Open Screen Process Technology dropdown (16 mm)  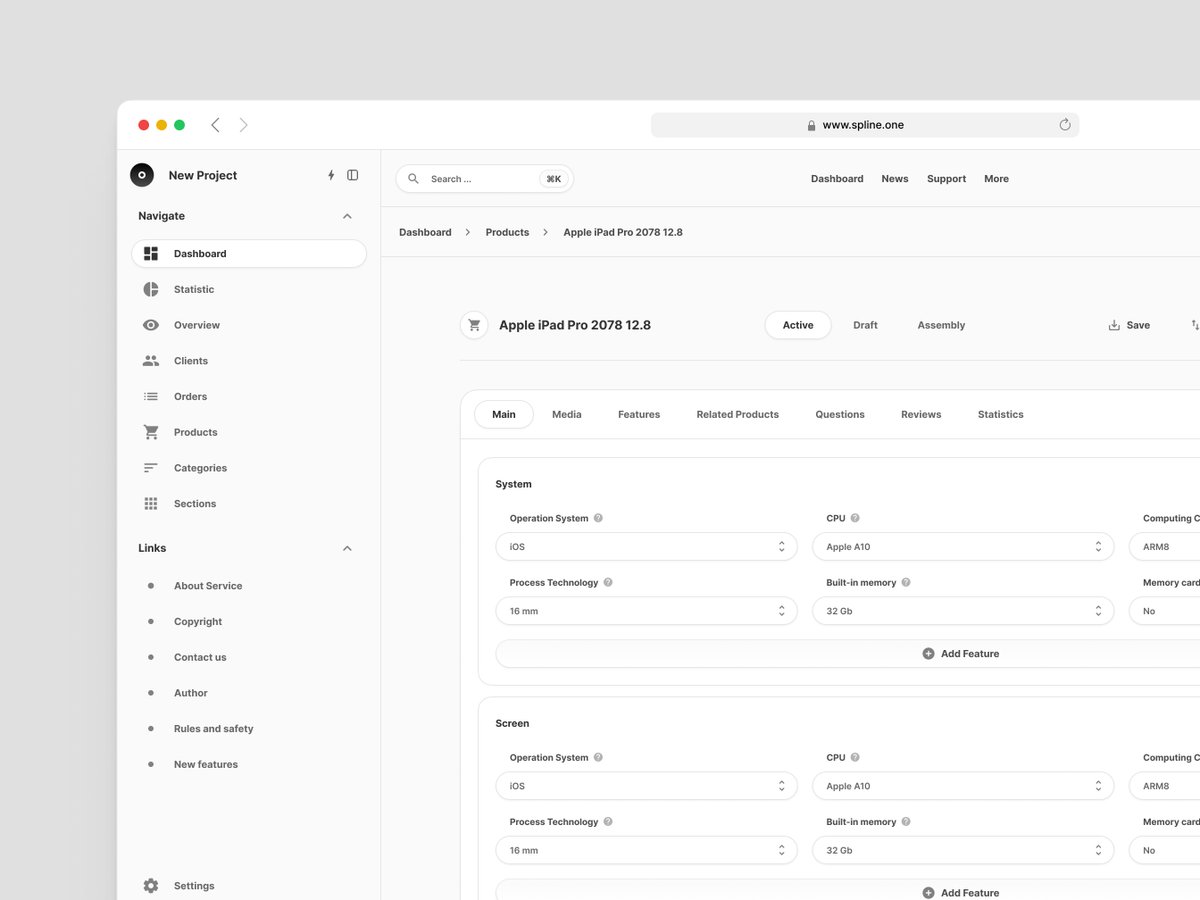click(647, 850)
